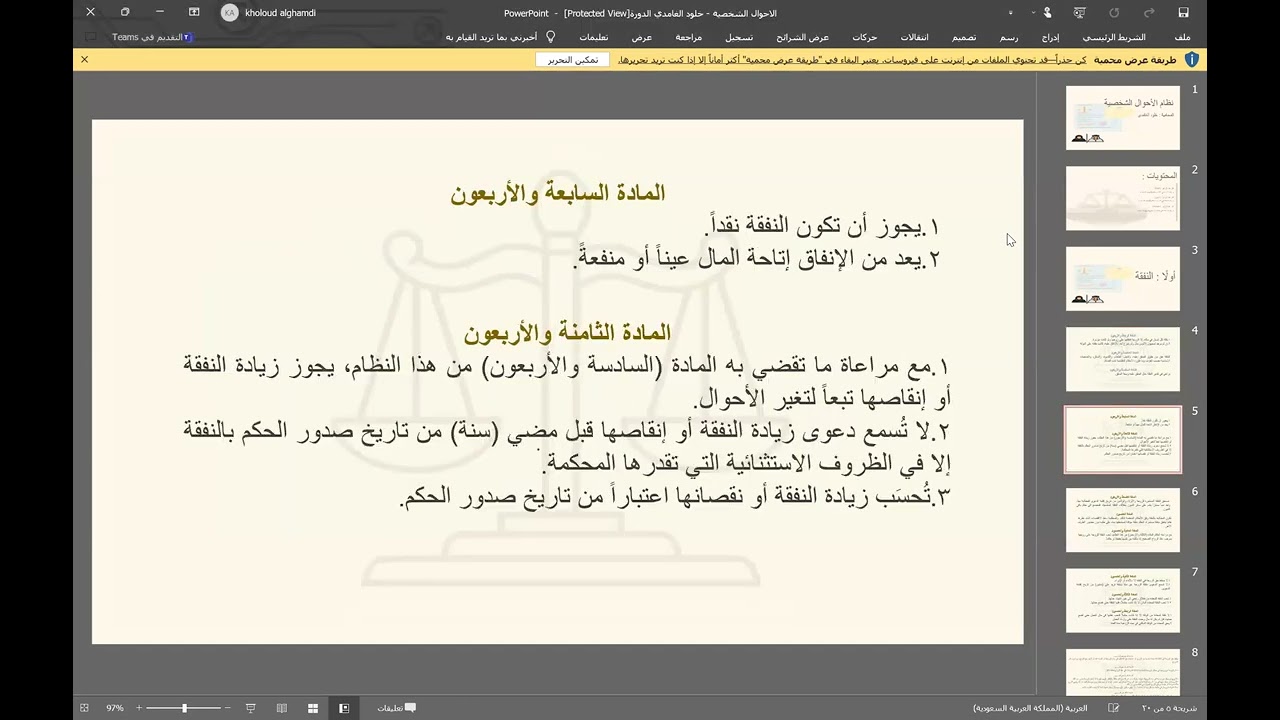This screenshot has height=720, width=1280.
Task: Open رسم (Draw) tab
Action: click(x=1009, y=37)
